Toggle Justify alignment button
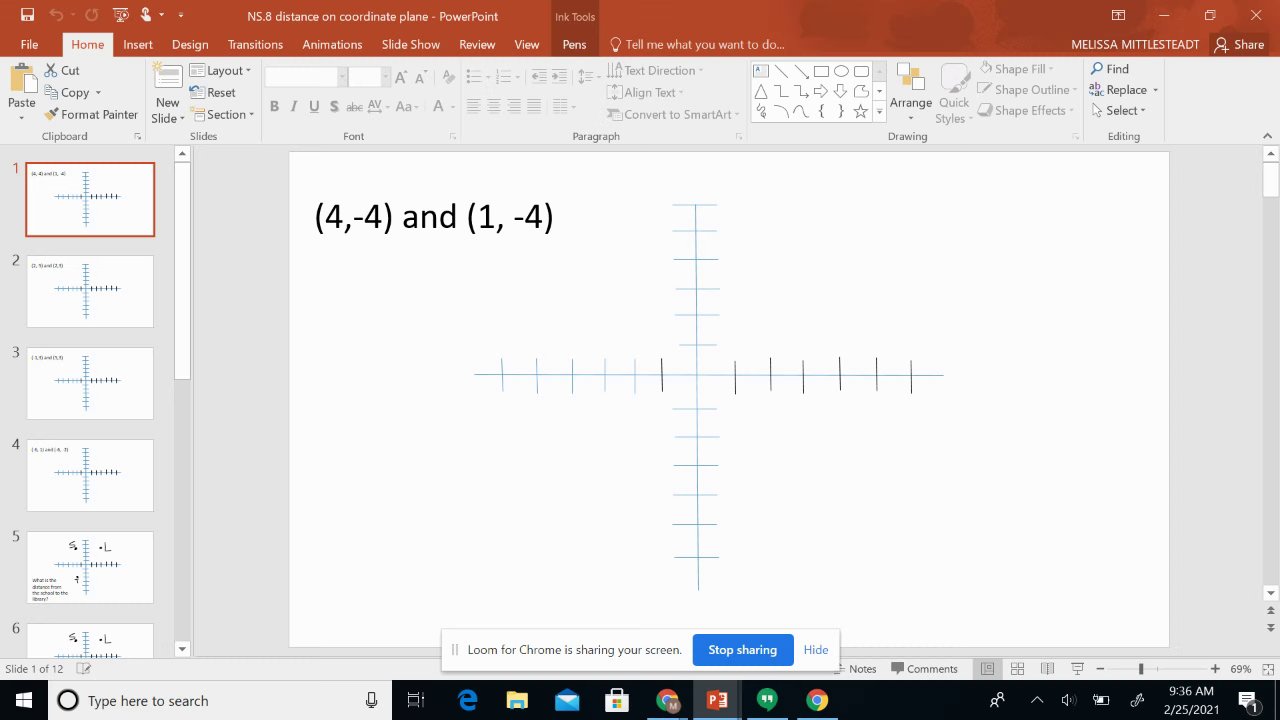1280x720 pixels. tap(534, 106)
